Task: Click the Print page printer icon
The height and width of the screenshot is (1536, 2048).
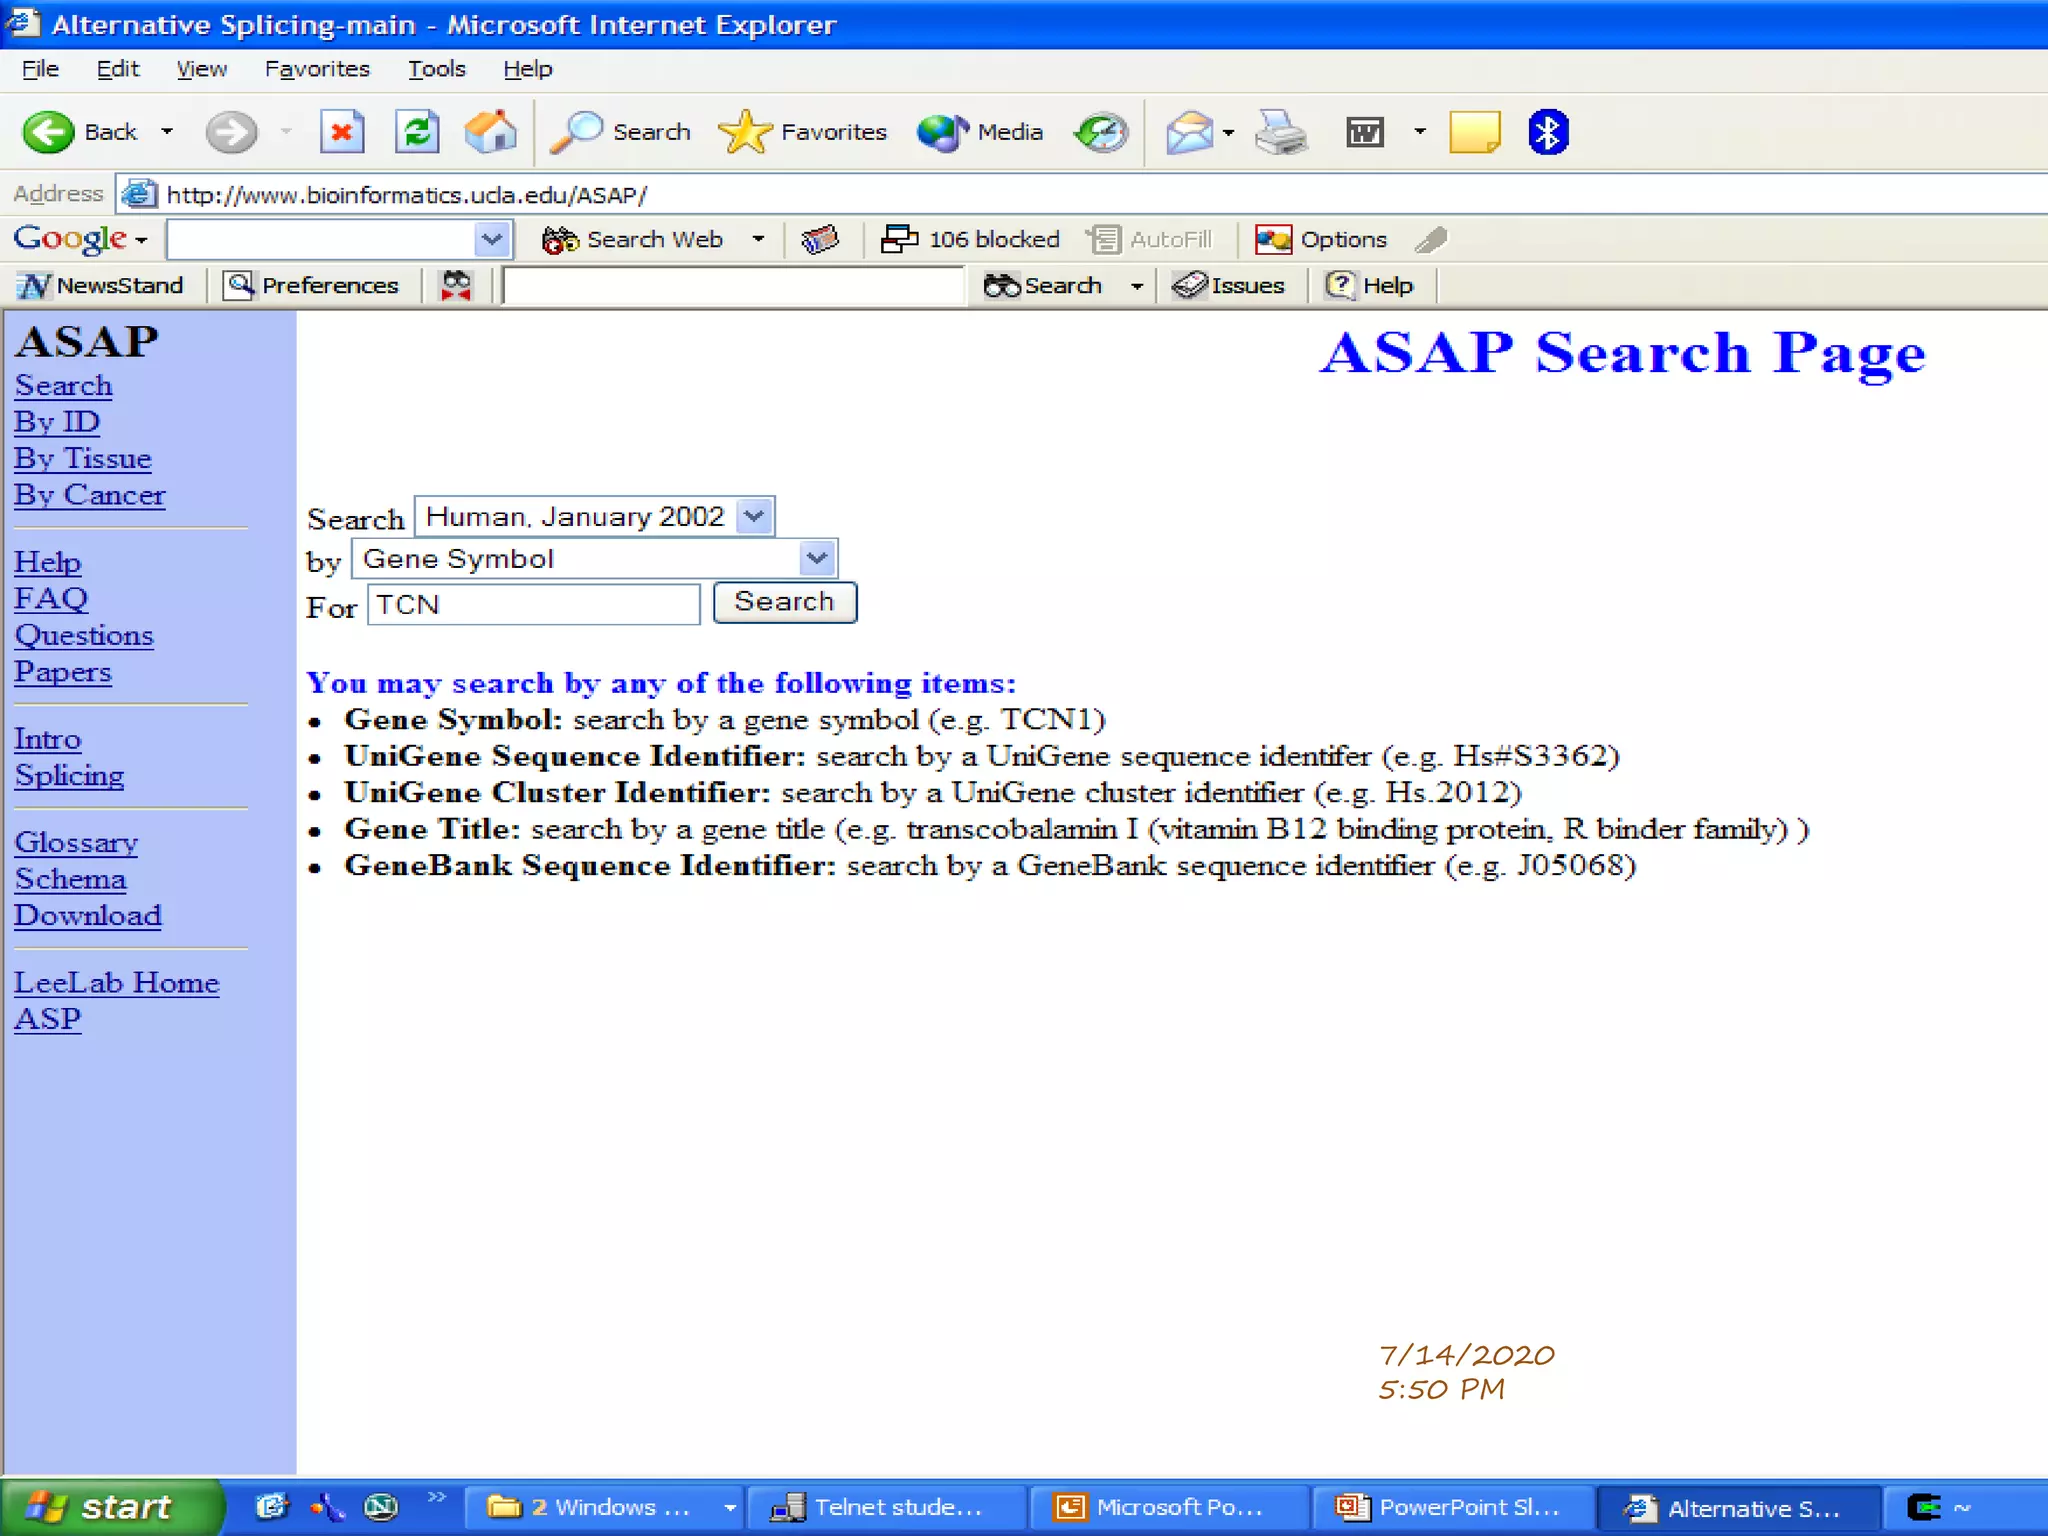Action: click(x=1280, y=132)
